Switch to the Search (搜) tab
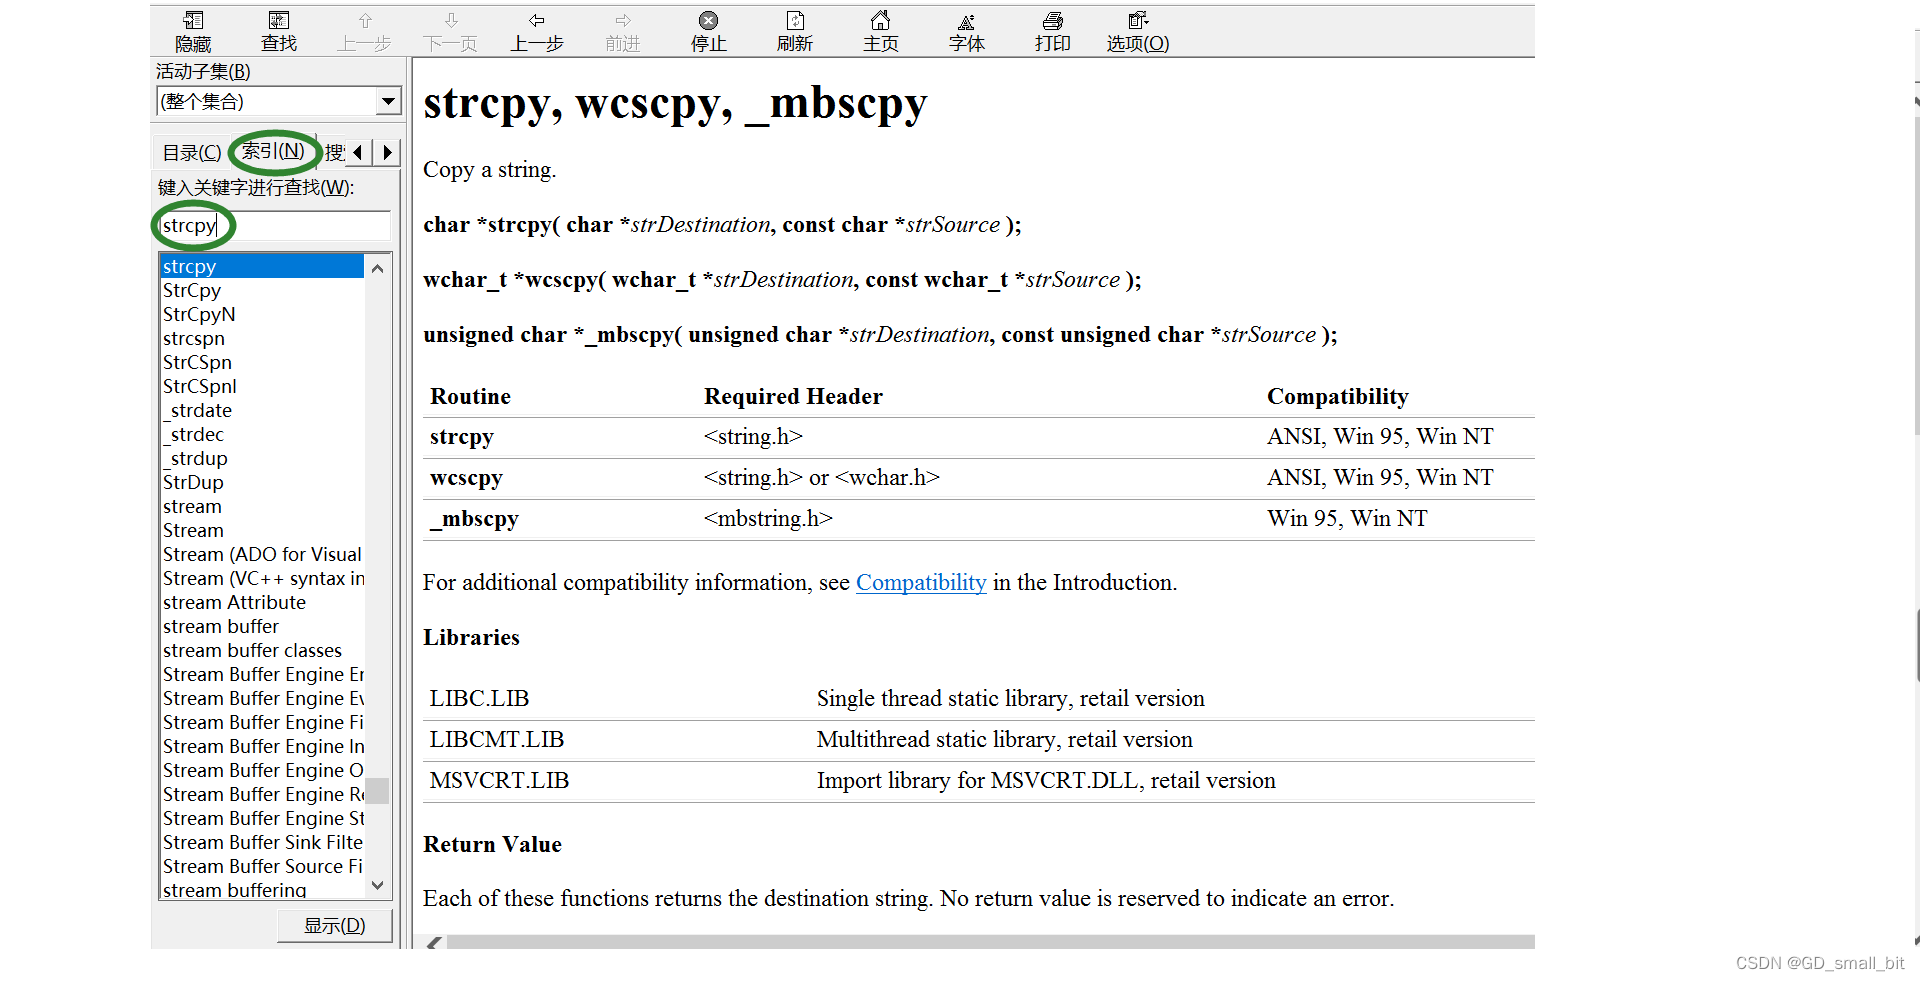Image resolution: width=1920 pixels, height=981 pixels. pyautogui.click(x=334, y=153)
